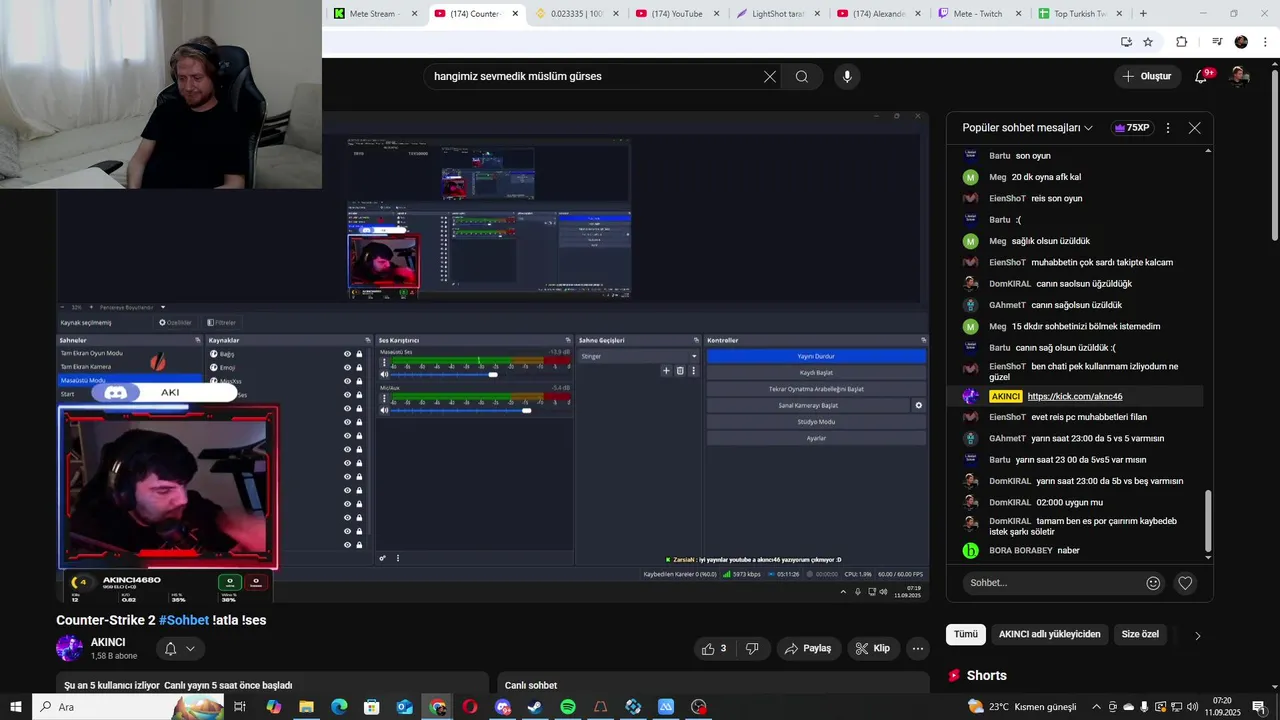Open chat more options (three dots)
Screen dimensions: 1280x720
pos(1167,128)
